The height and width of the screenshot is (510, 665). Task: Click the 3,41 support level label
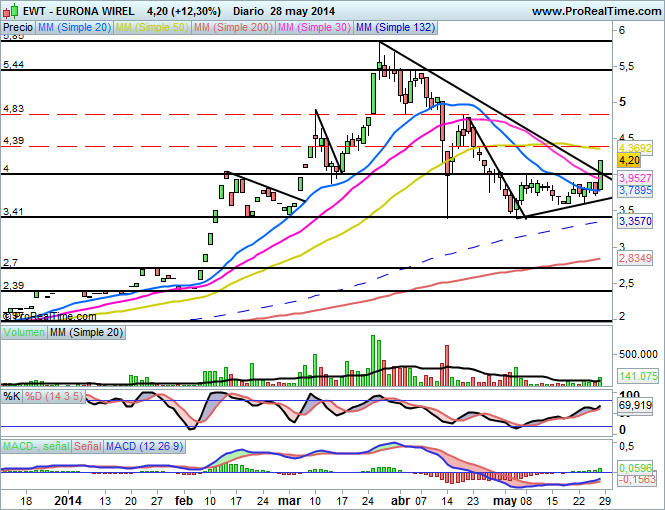click(13, 212)
